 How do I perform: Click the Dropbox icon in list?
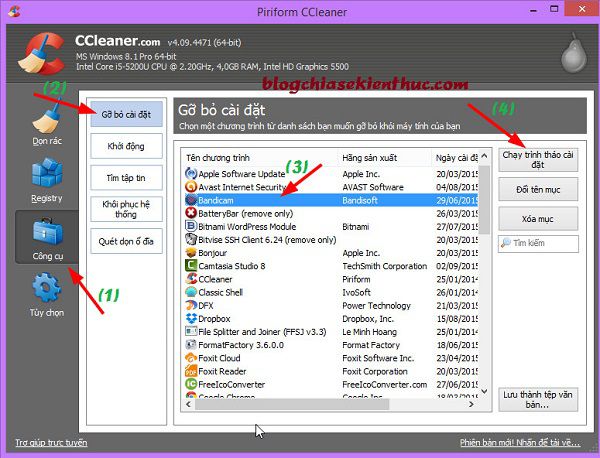[191, 318]
